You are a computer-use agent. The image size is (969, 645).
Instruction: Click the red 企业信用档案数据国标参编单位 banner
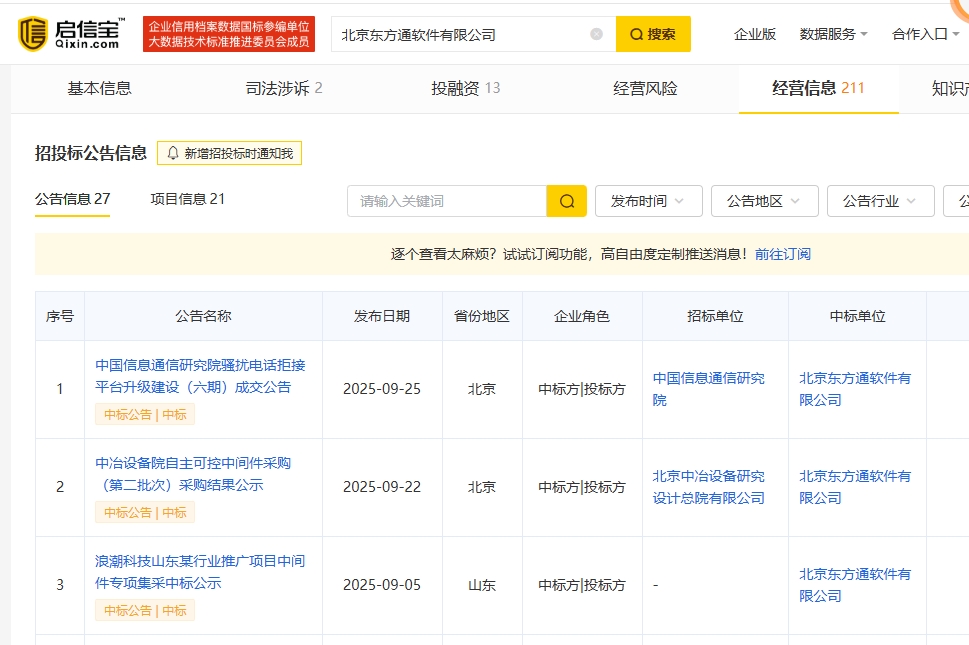(229, 34)
